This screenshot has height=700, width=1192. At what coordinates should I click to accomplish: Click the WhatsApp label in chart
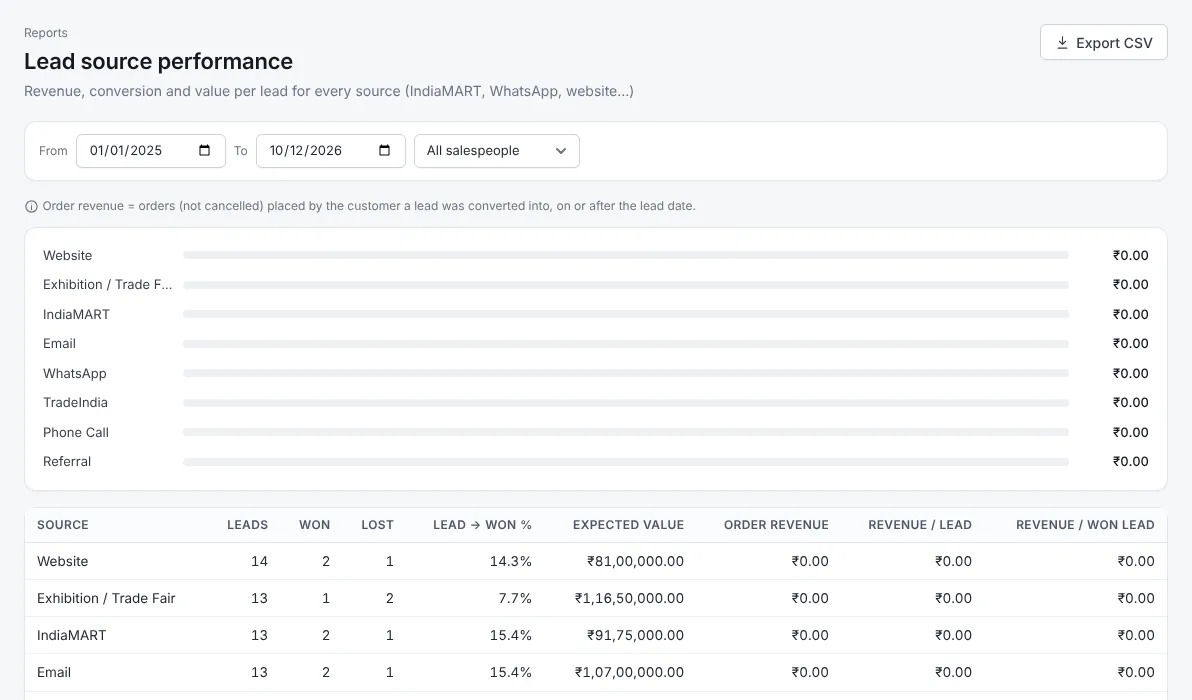[x=74, y=373]
